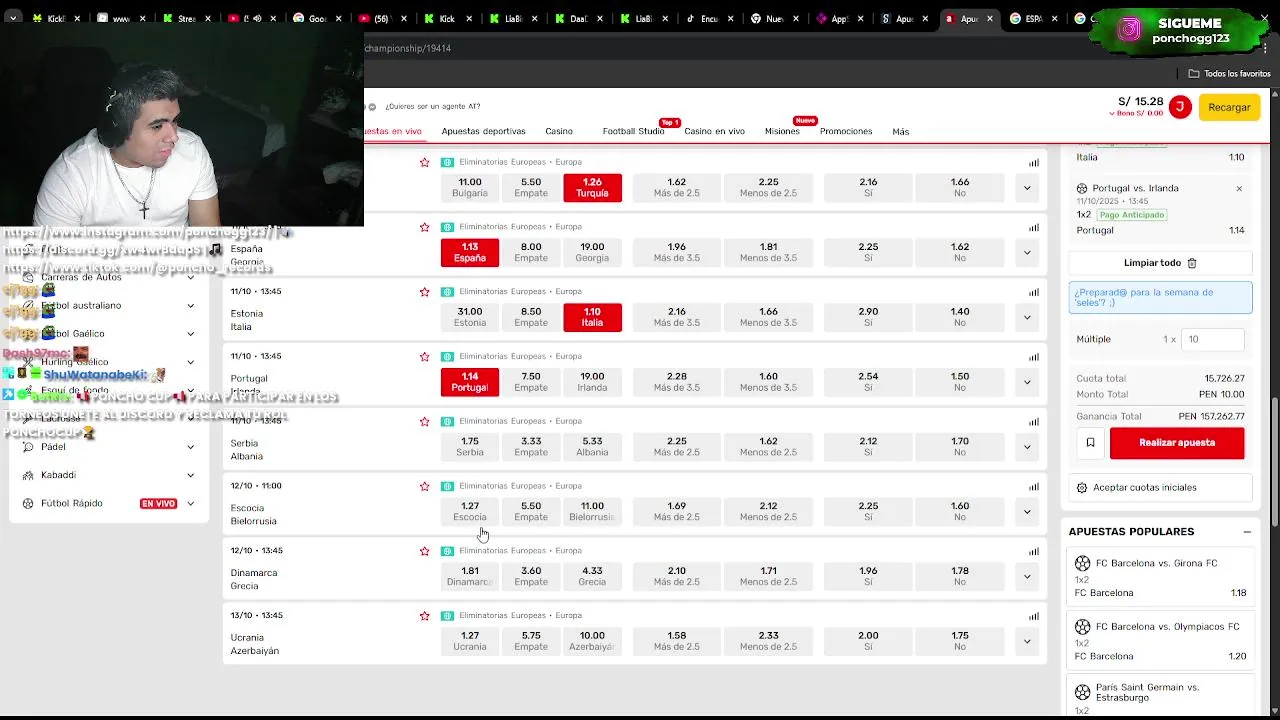
Task: Open the Más navigation menu
Action: (x=901, y=132)
